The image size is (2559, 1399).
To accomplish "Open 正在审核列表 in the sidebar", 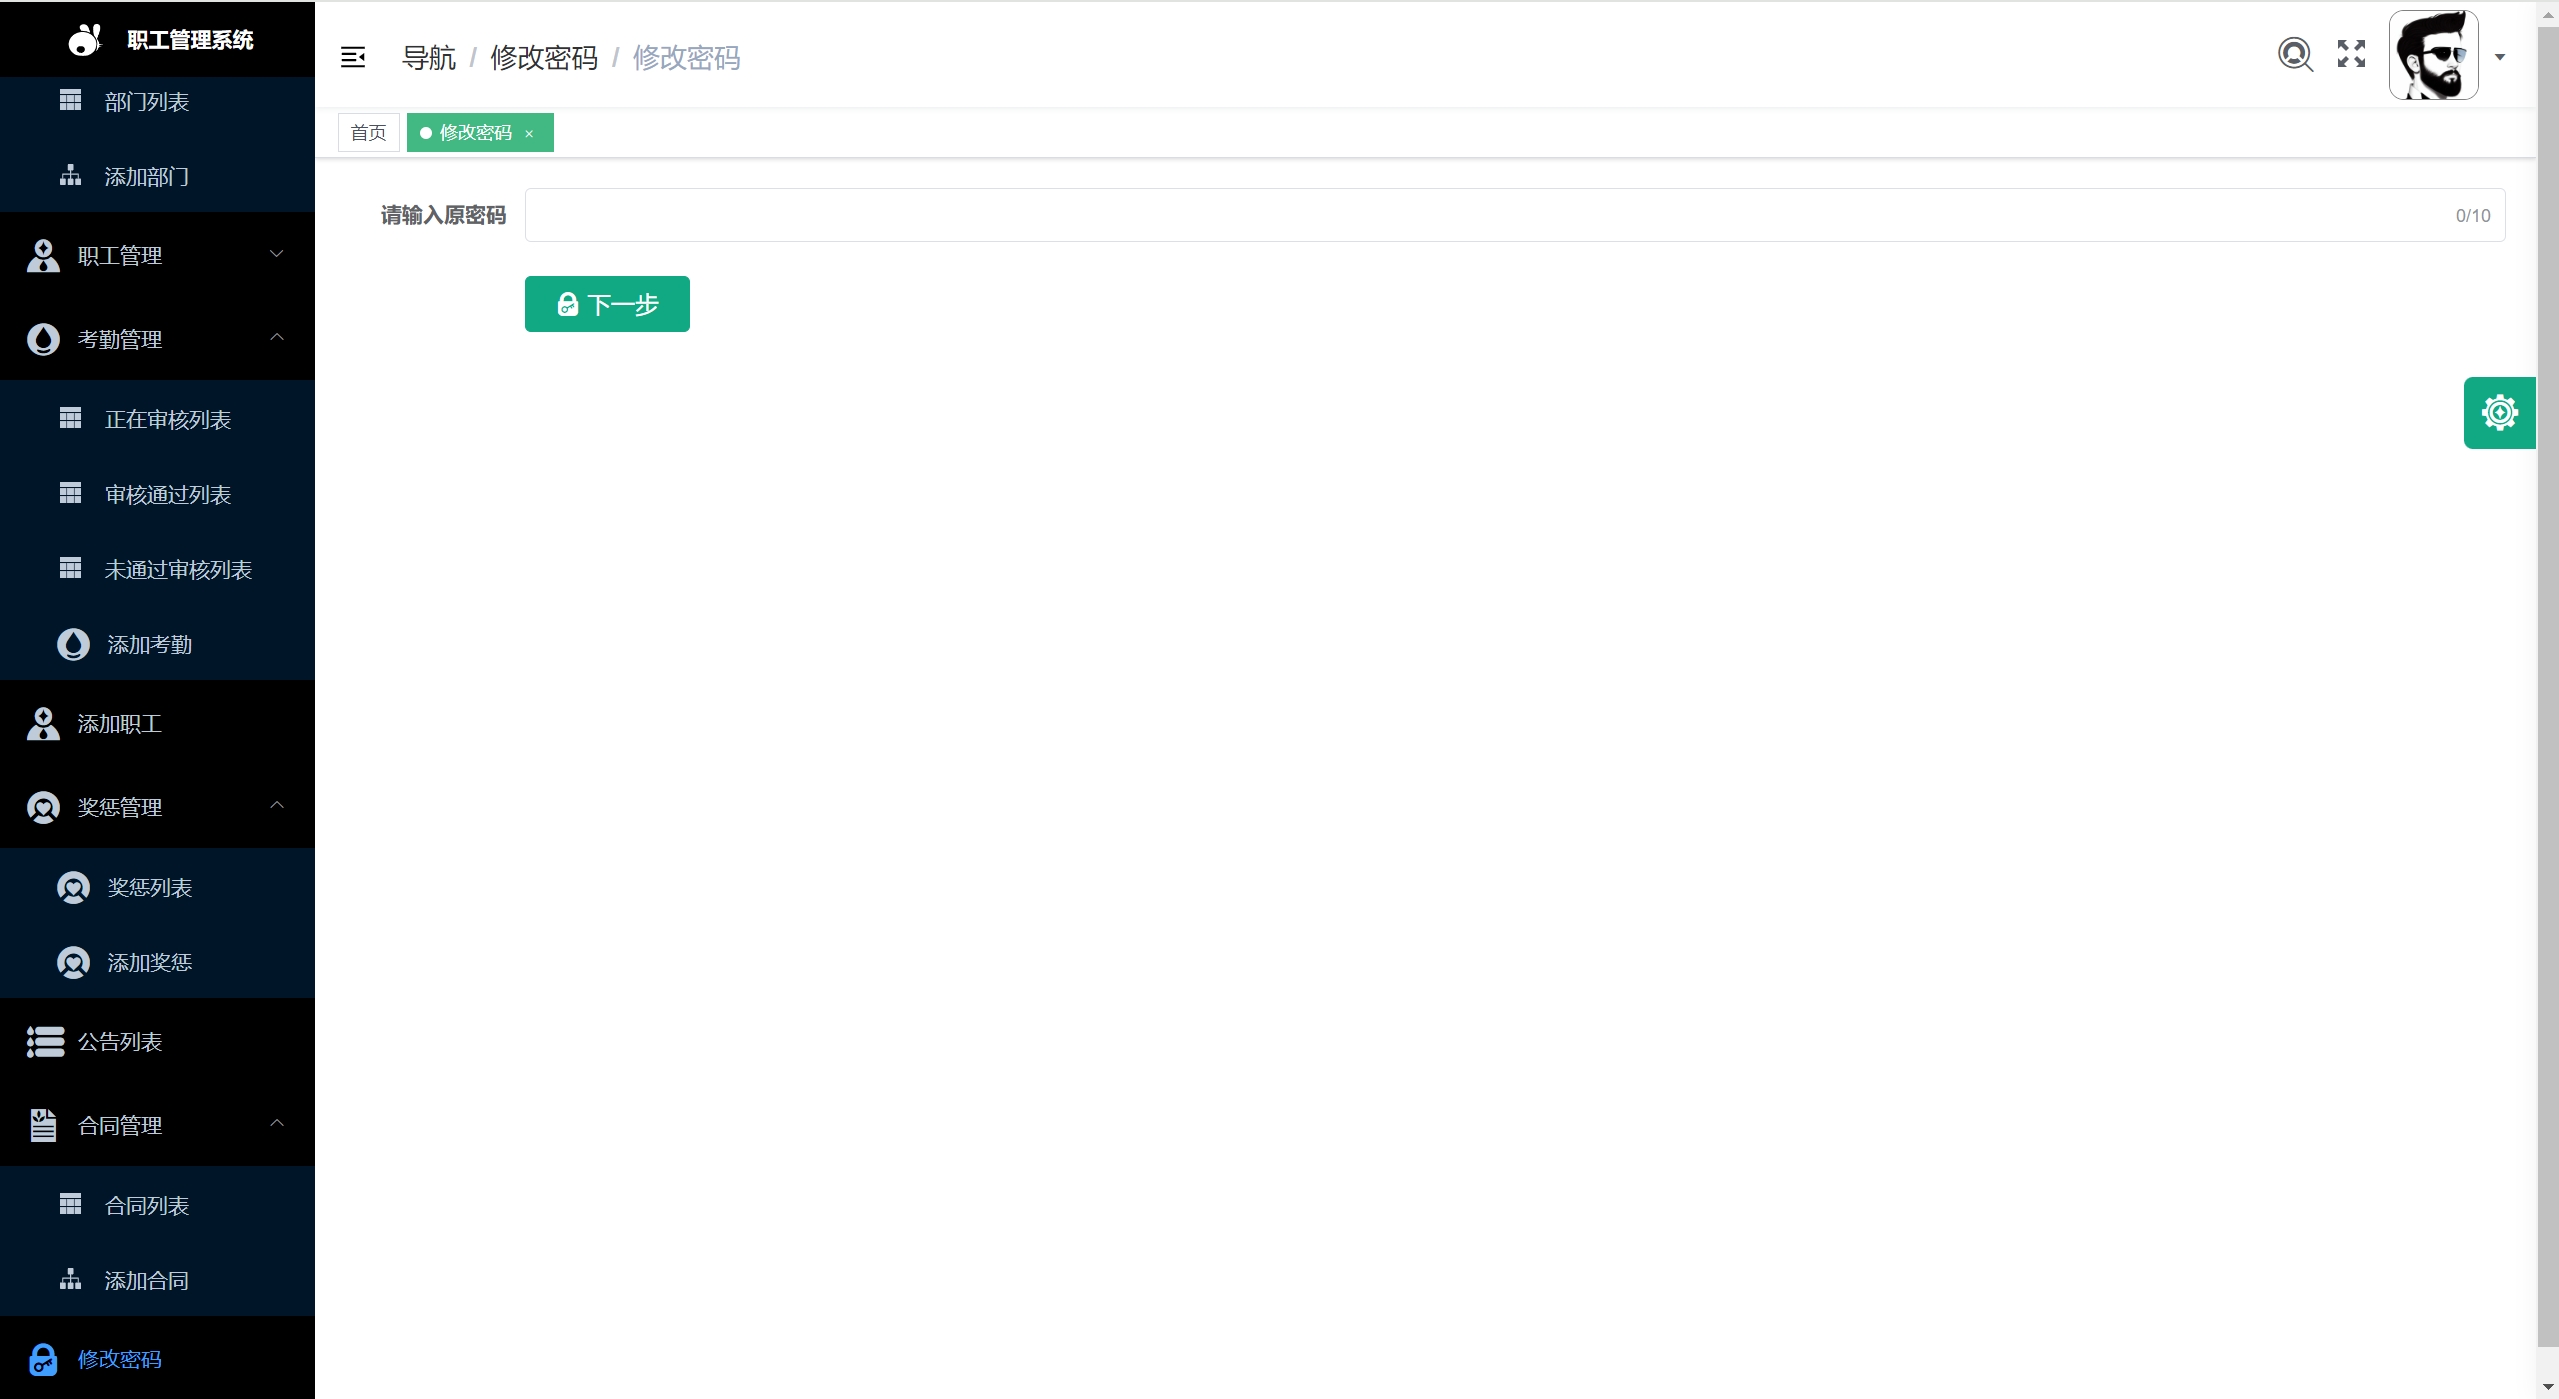I will 167,420.
